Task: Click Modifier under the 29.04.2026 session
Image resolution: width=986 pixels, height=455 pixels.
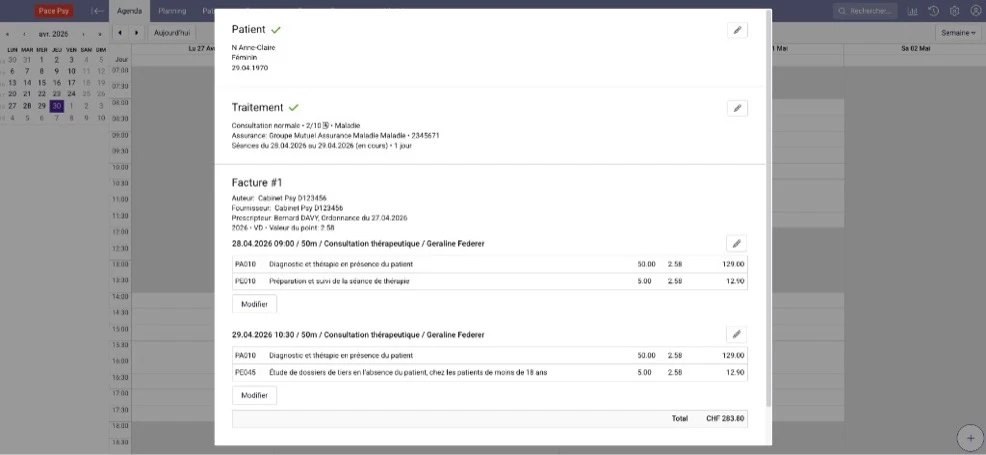Action: point(255,395)
